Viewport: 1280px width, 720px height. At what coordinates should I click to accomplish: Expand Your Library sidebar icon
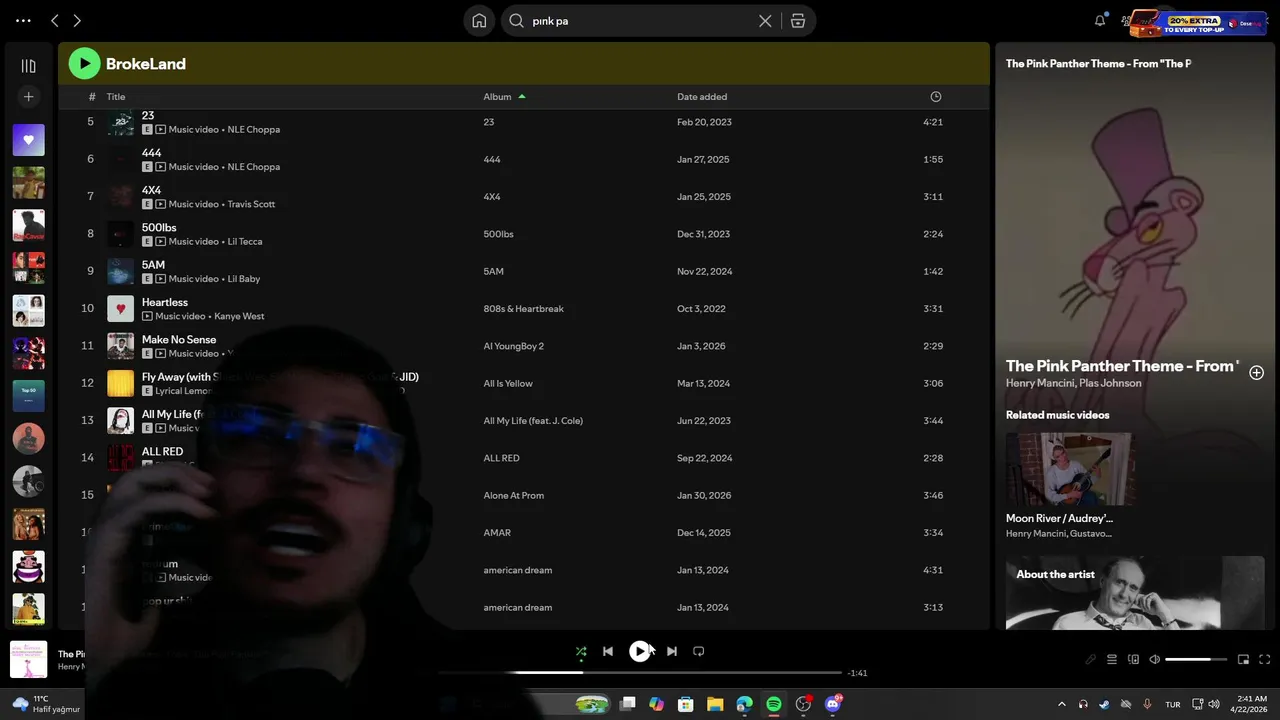28,66
